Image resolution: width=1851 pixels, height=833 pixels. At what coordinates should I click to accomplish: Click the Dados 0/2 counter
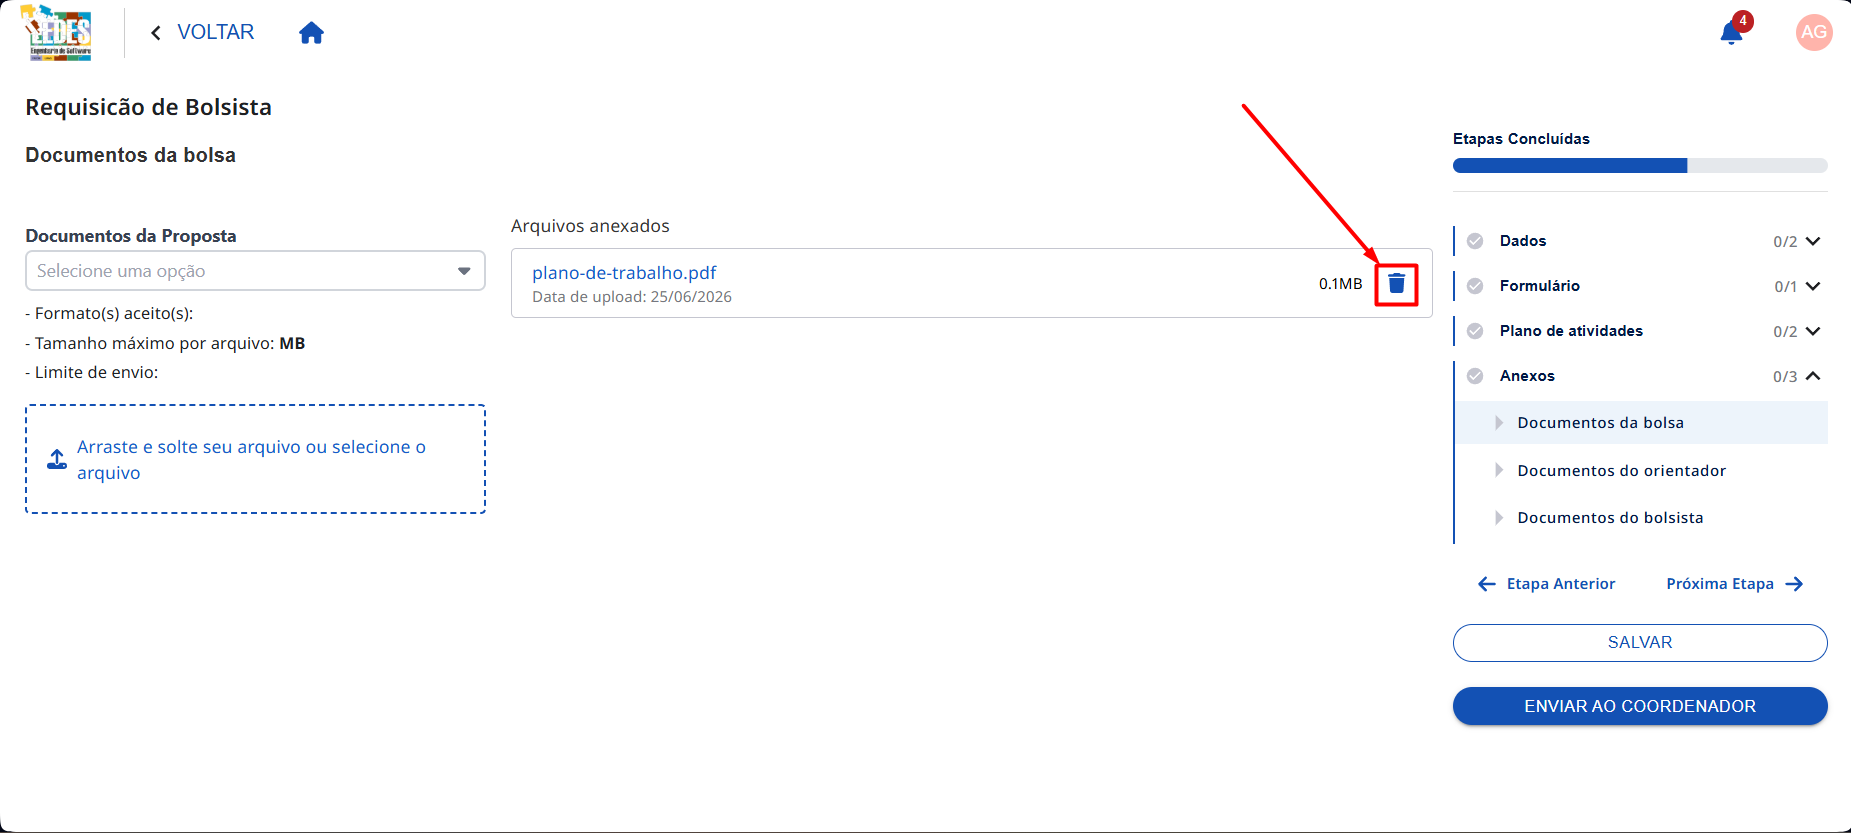point(1785,242)
